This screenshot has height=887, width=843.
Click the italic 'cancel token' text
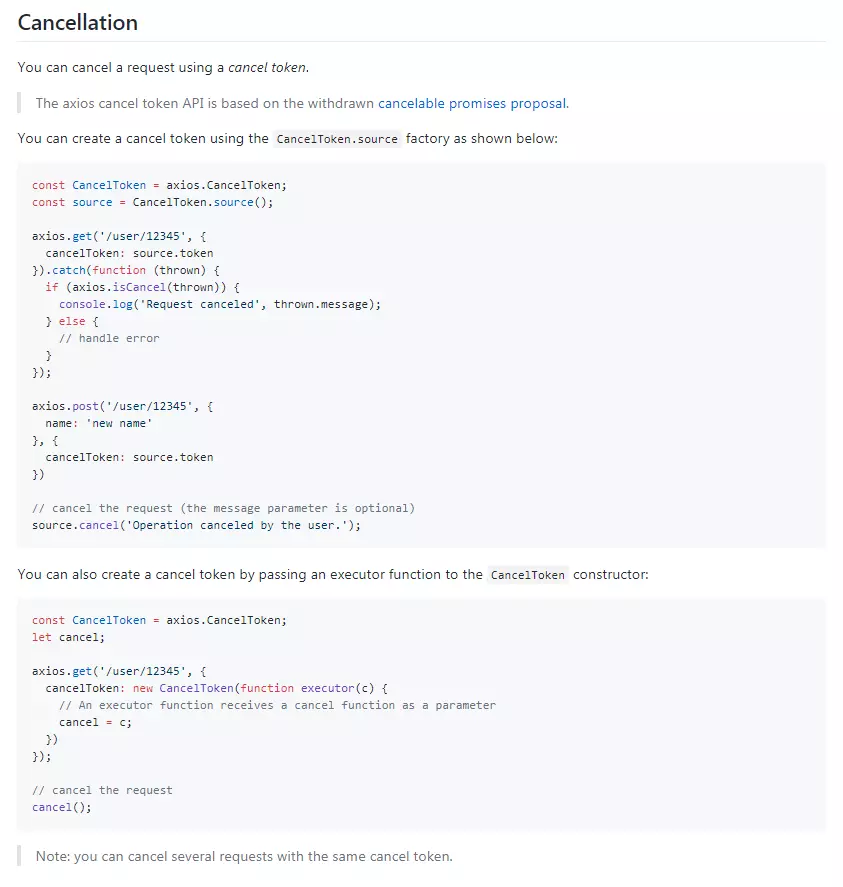(268, 68)
